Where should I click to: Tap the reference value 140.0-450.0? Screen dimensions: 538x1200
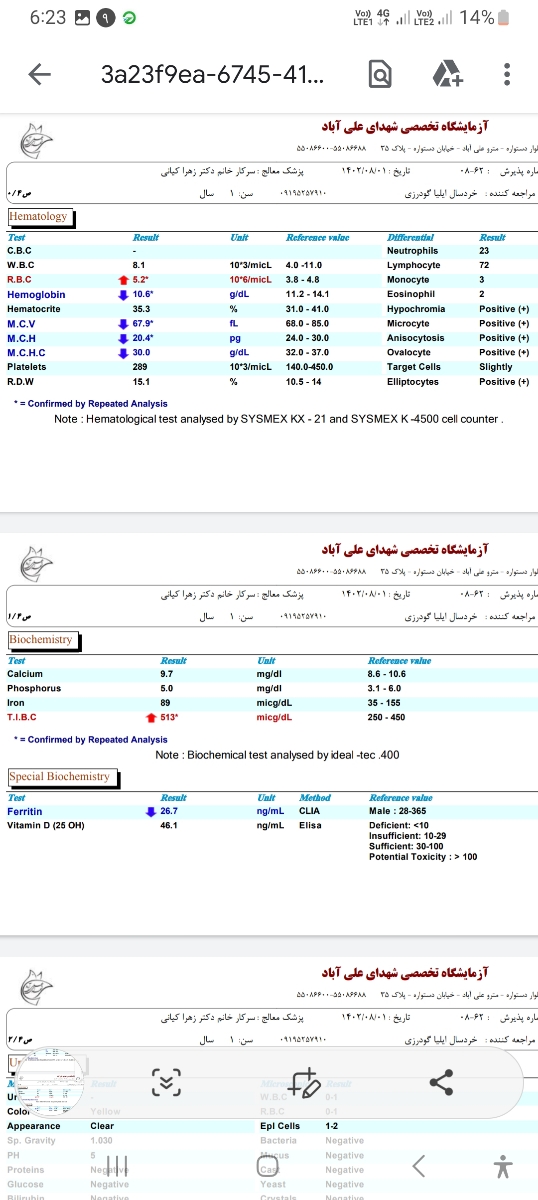point(308,367)
